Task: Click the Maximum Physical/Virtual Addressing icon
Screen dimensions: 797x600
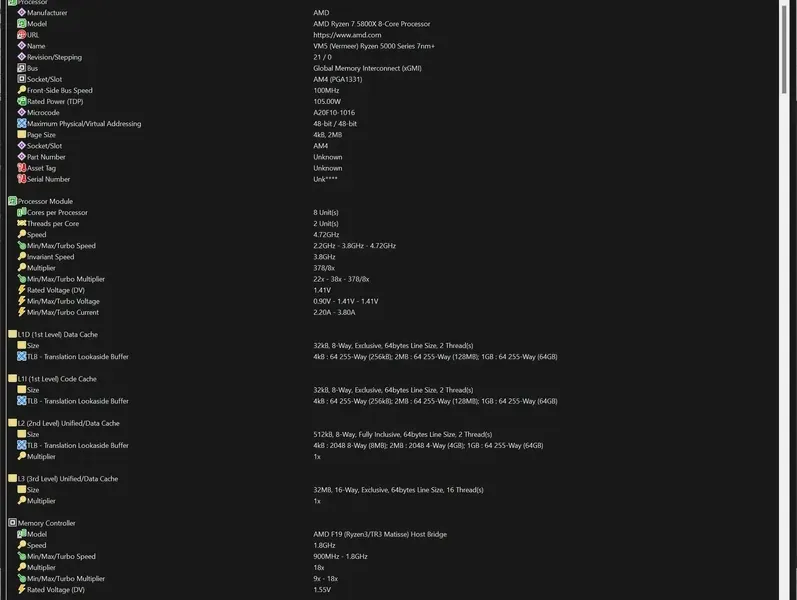Action: point(22,124)
